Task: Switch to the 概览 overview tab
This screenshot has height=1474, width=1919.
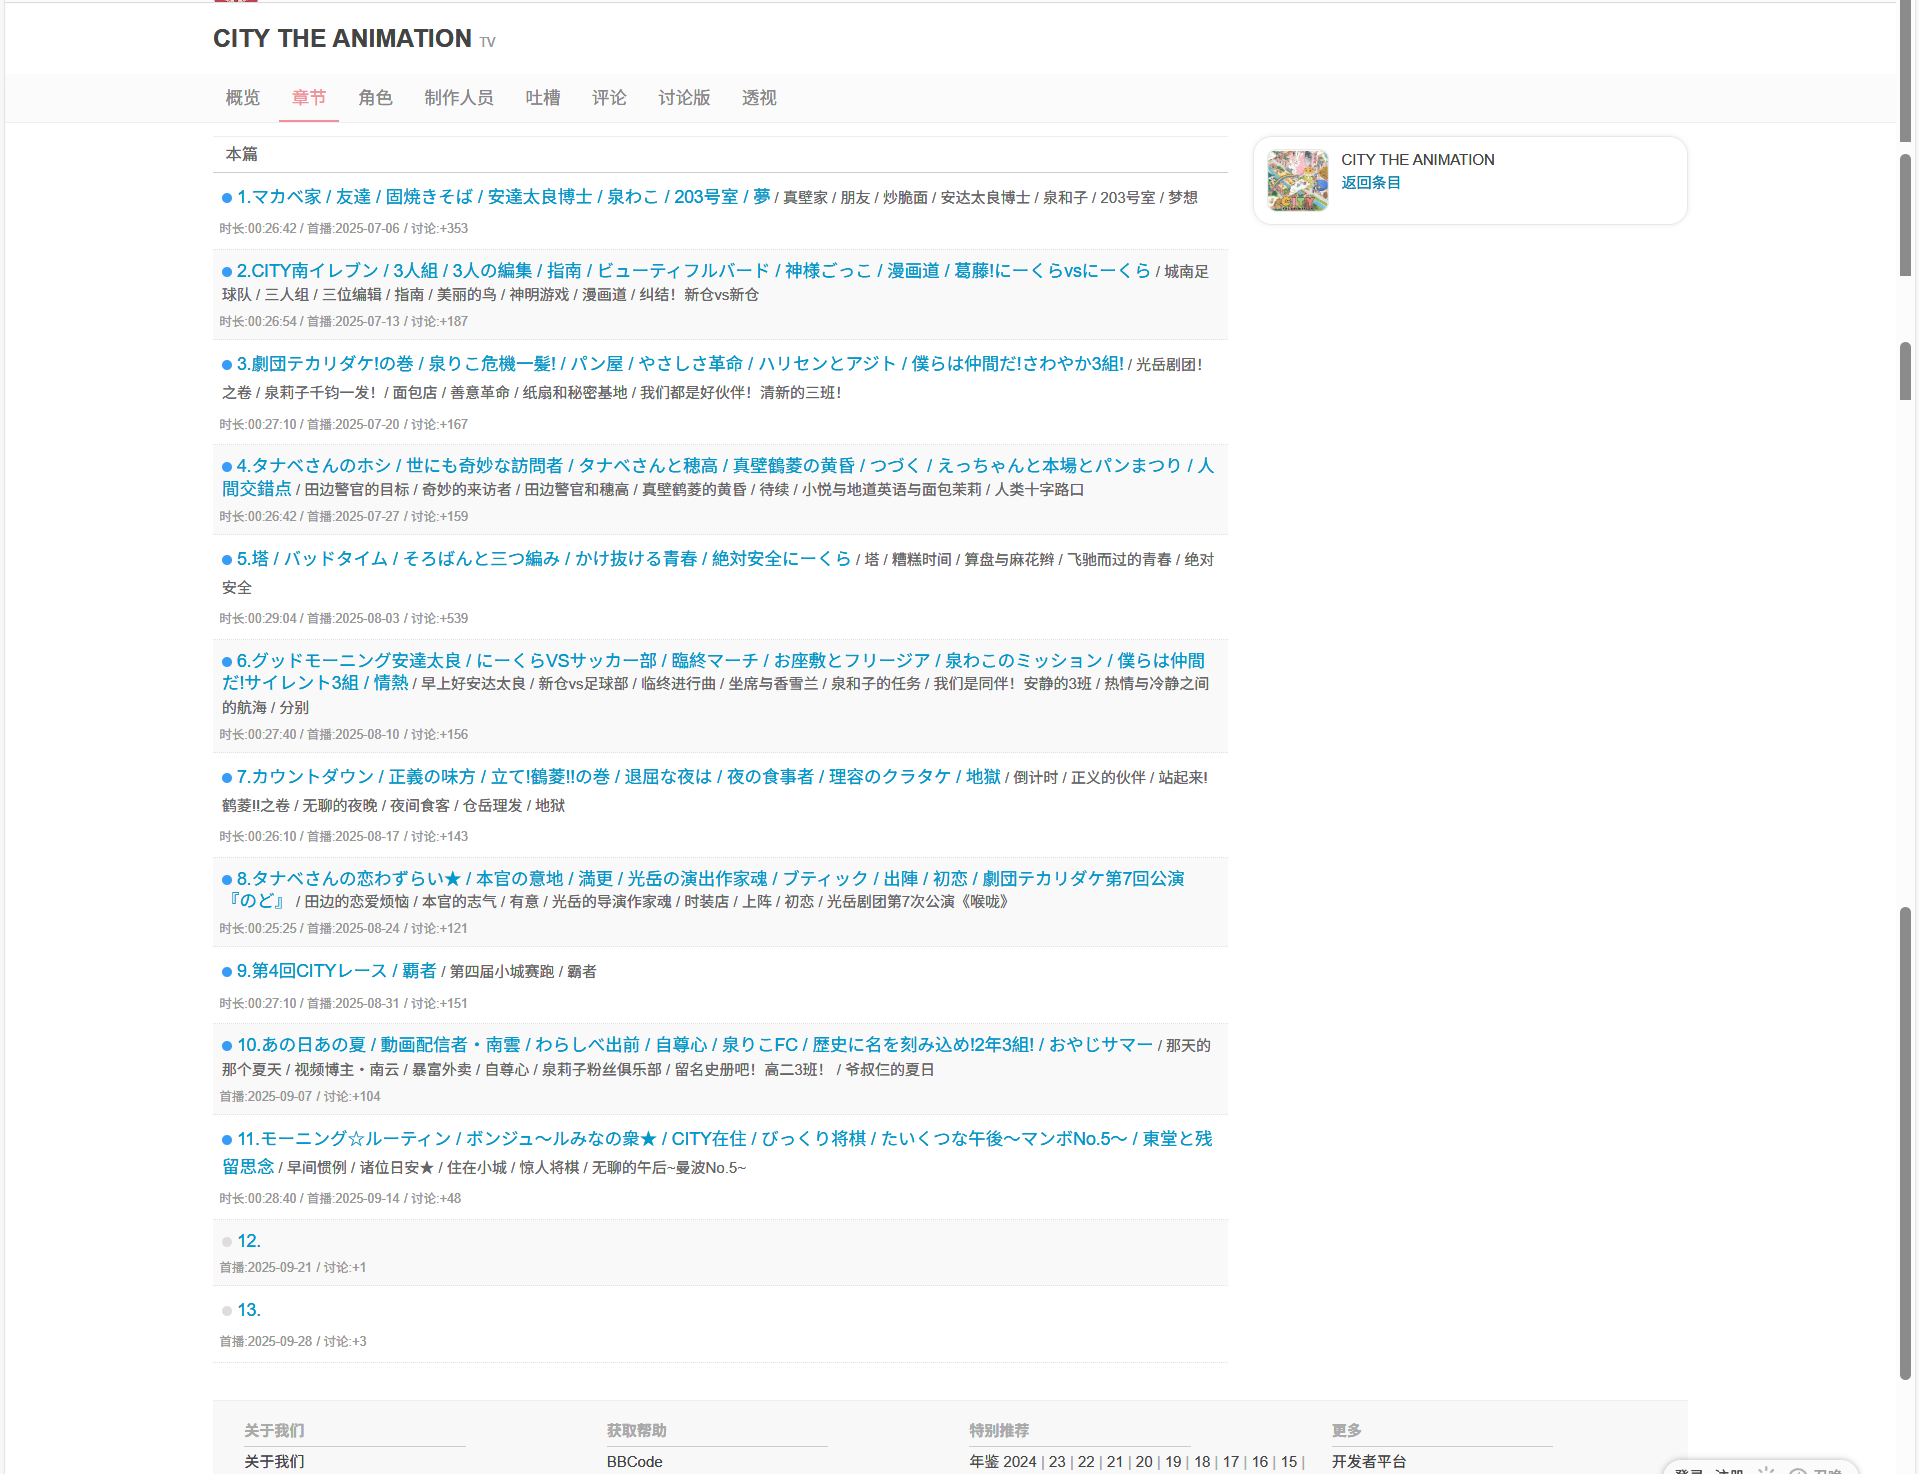Action: [x=243, y=98]
